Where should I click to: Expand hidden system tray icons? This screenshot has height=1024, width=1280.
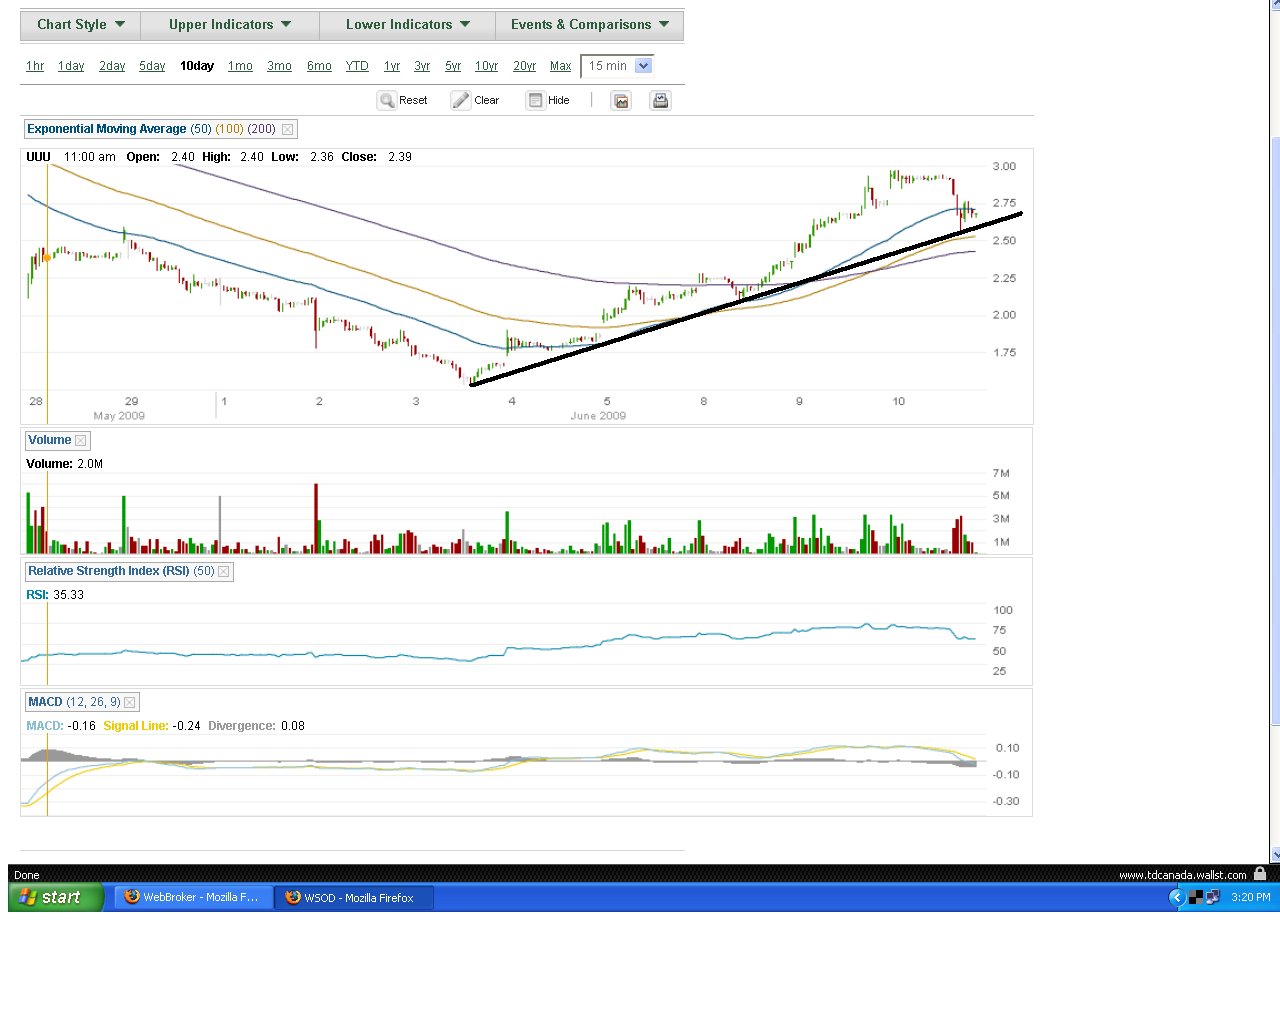tap(1176, 897)
